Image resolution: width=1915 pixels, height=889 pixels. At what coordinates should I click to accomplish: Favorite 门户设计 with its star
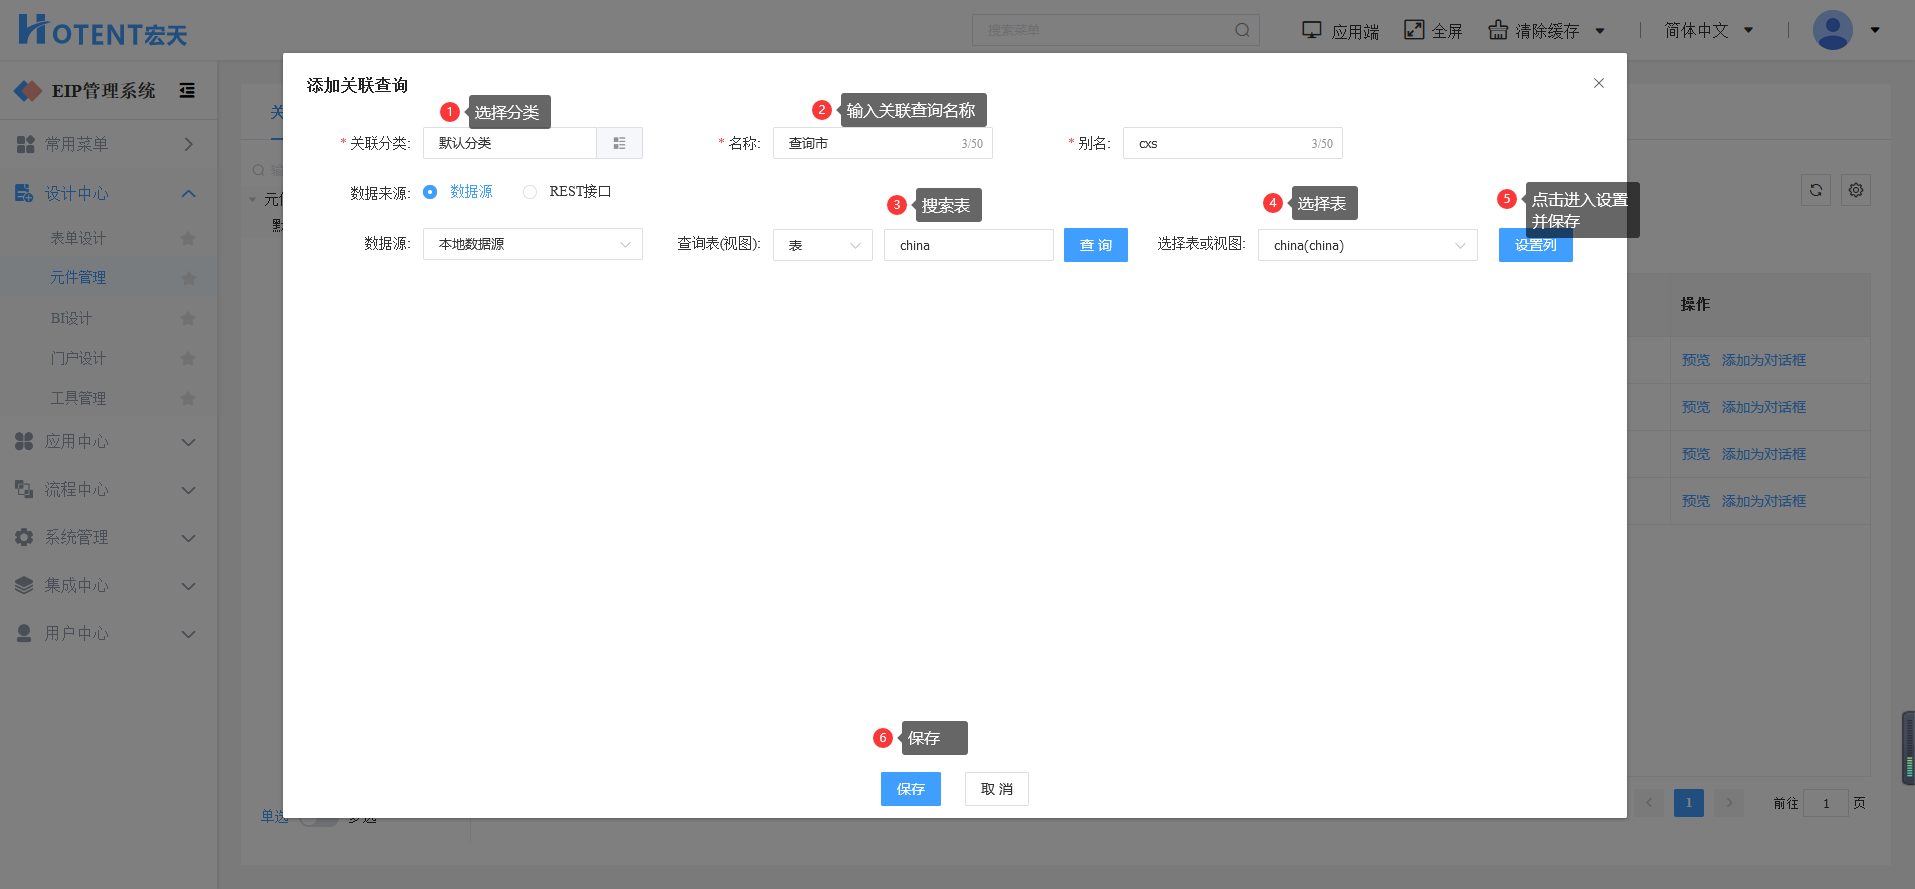(188, 358)
